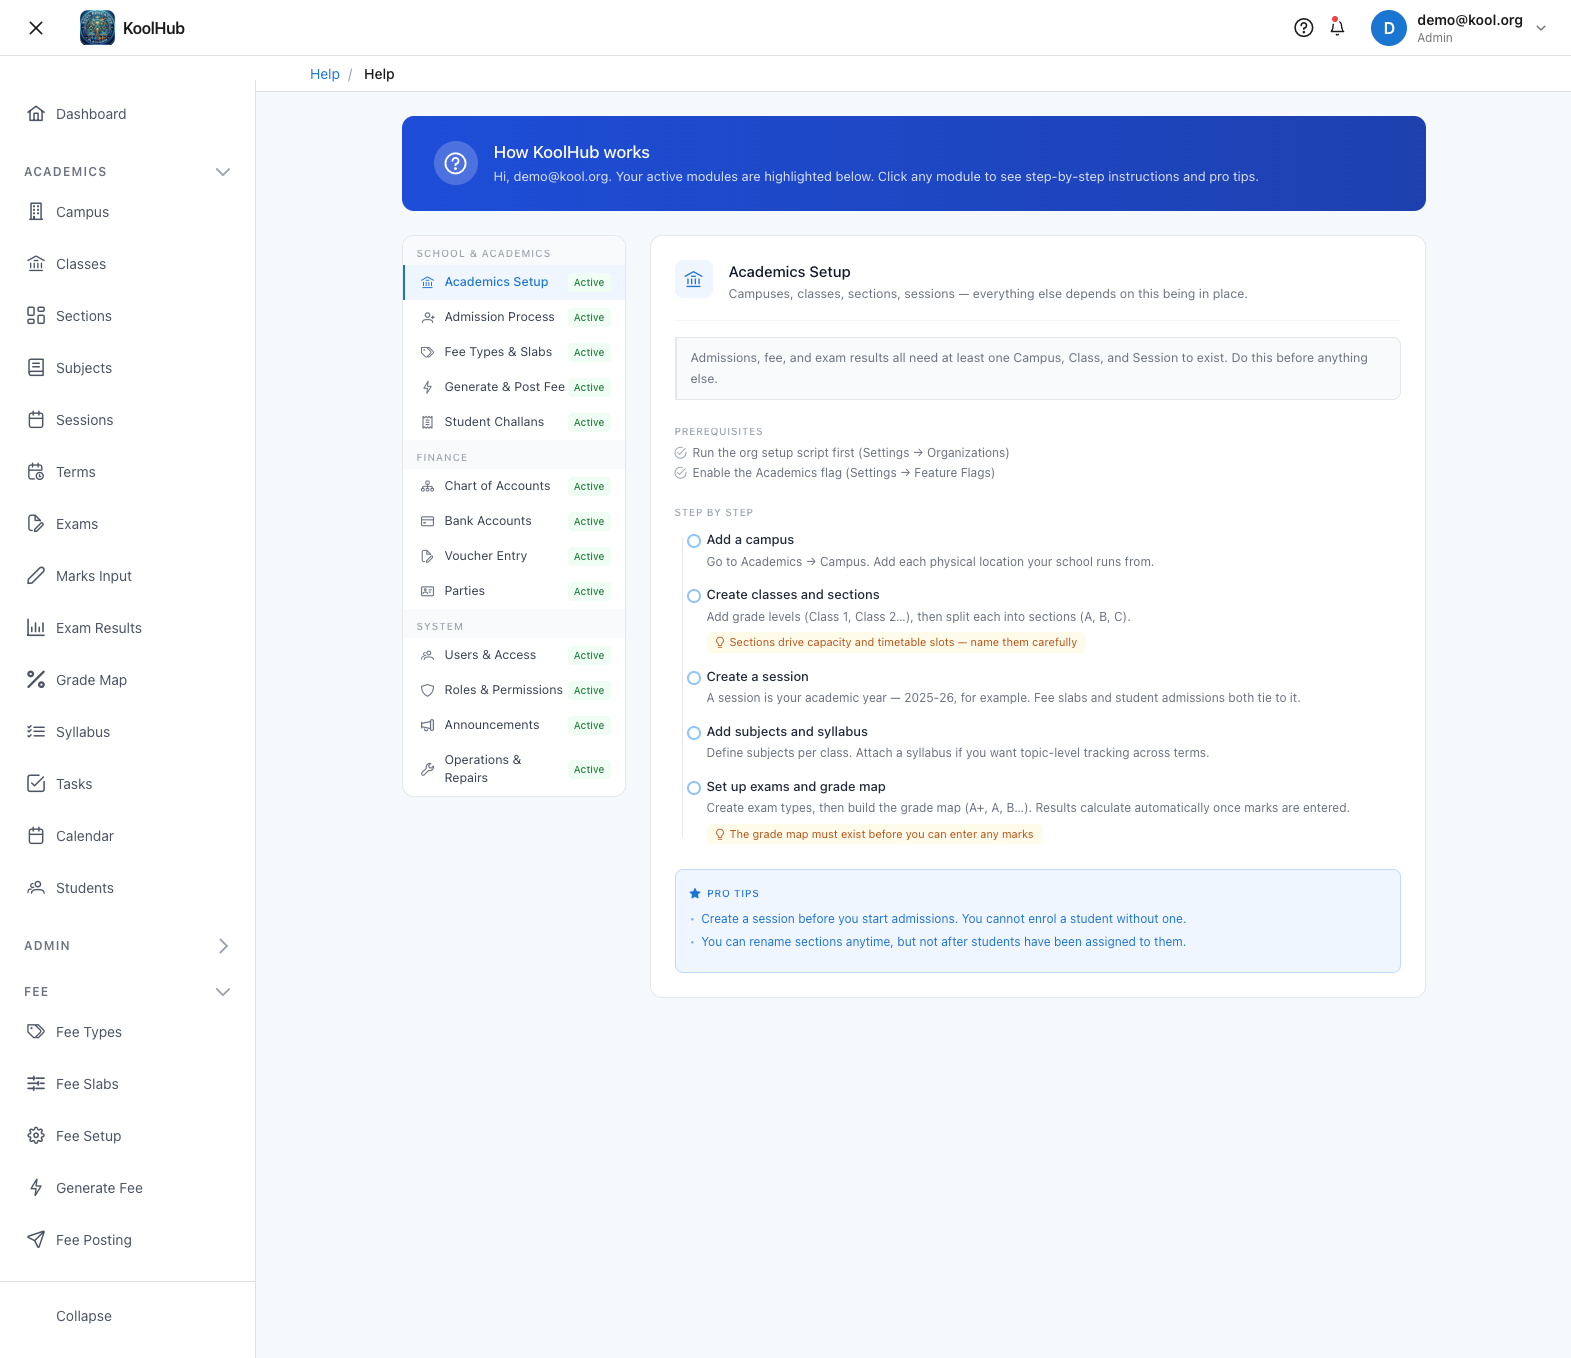1571x1358 pixels.
Task: Click the Syllabus list icon
Action: pos(36,732)
